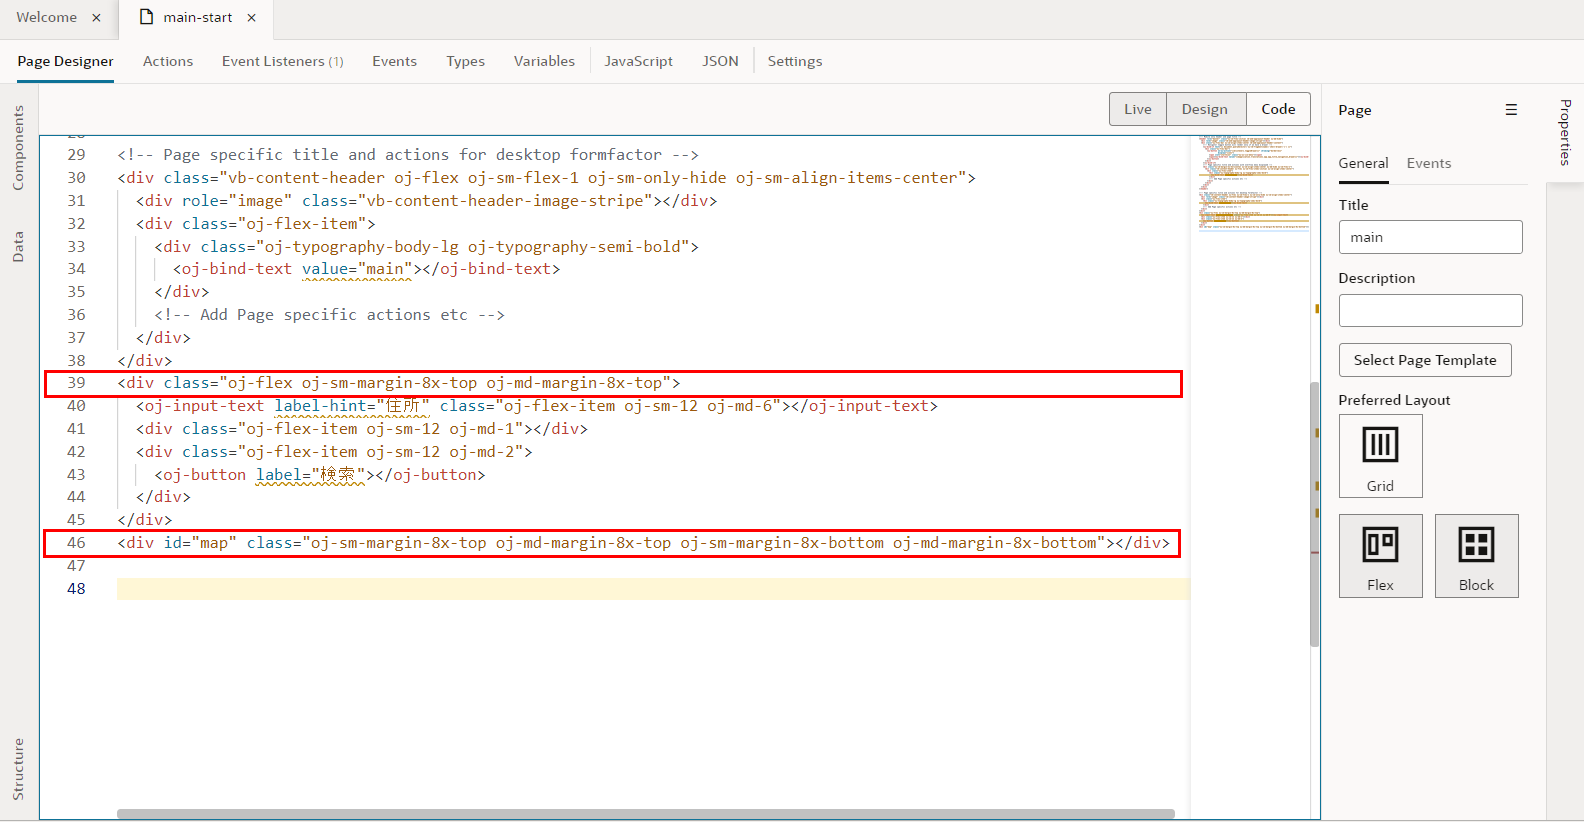
Task: Close the Welcome tab
Action: click(x=96, y=18)
